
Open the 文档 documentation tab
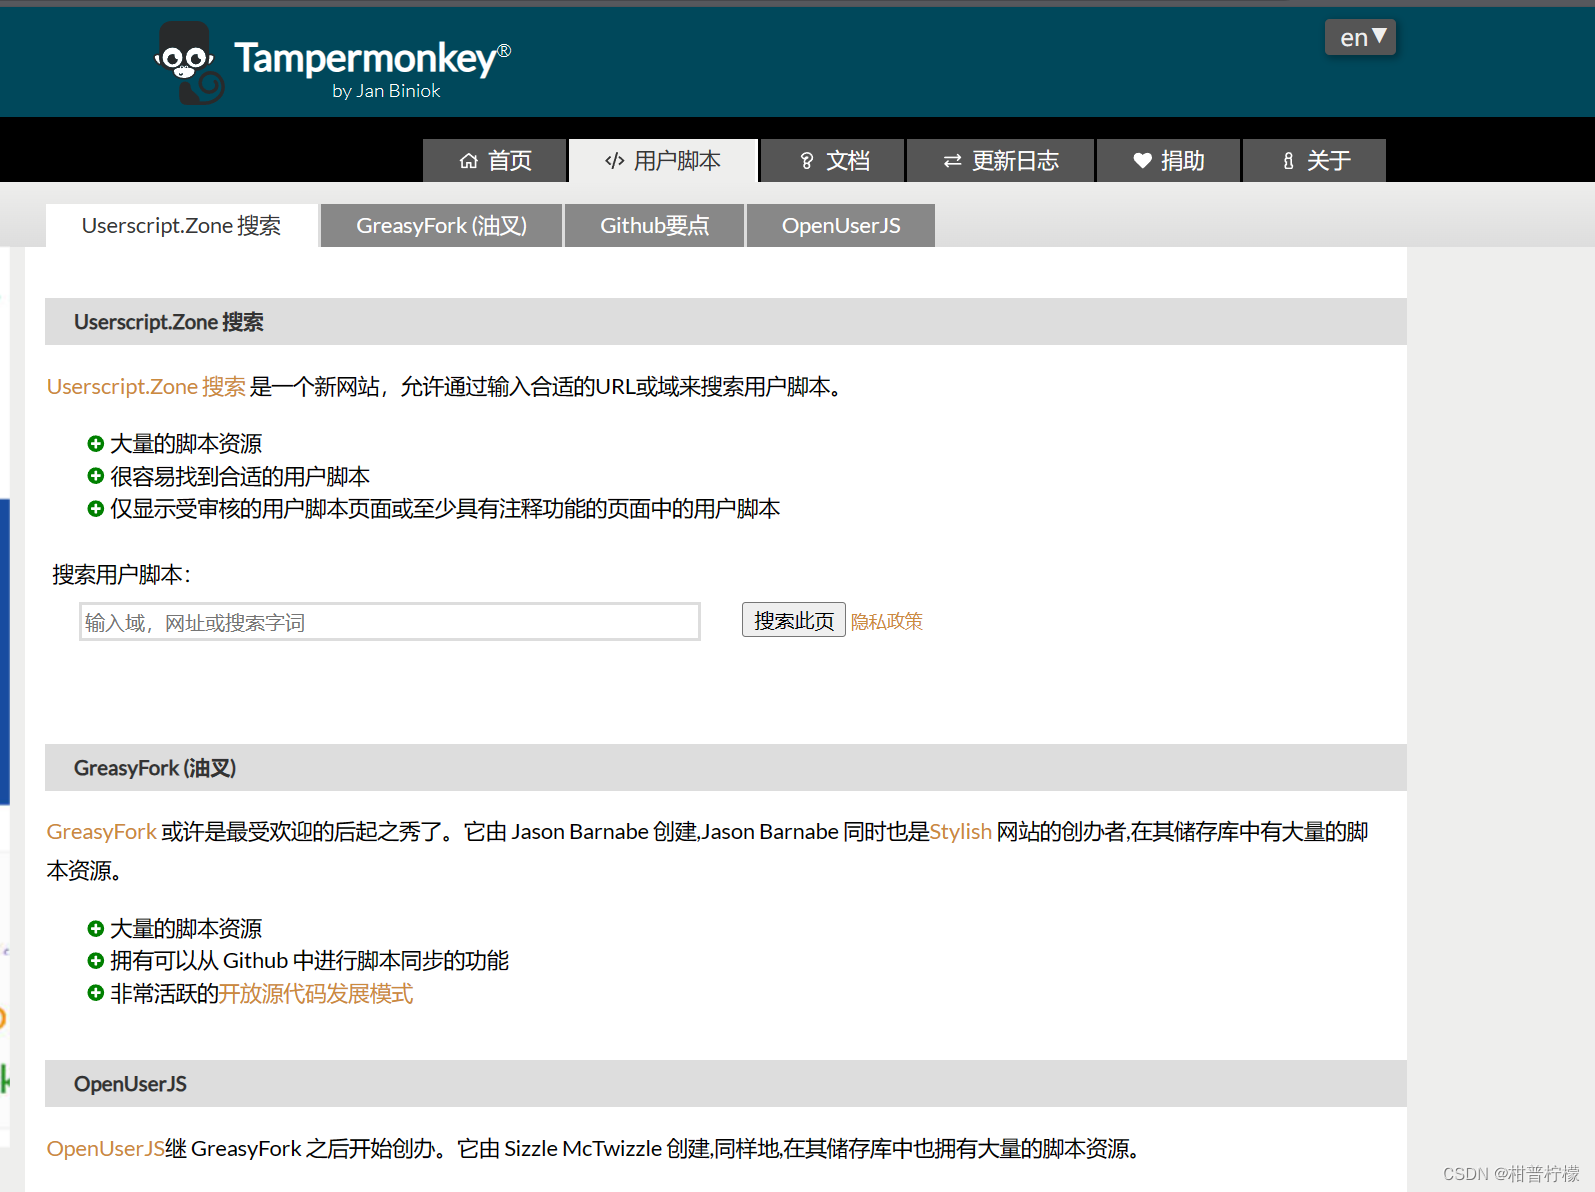point(833,161)
